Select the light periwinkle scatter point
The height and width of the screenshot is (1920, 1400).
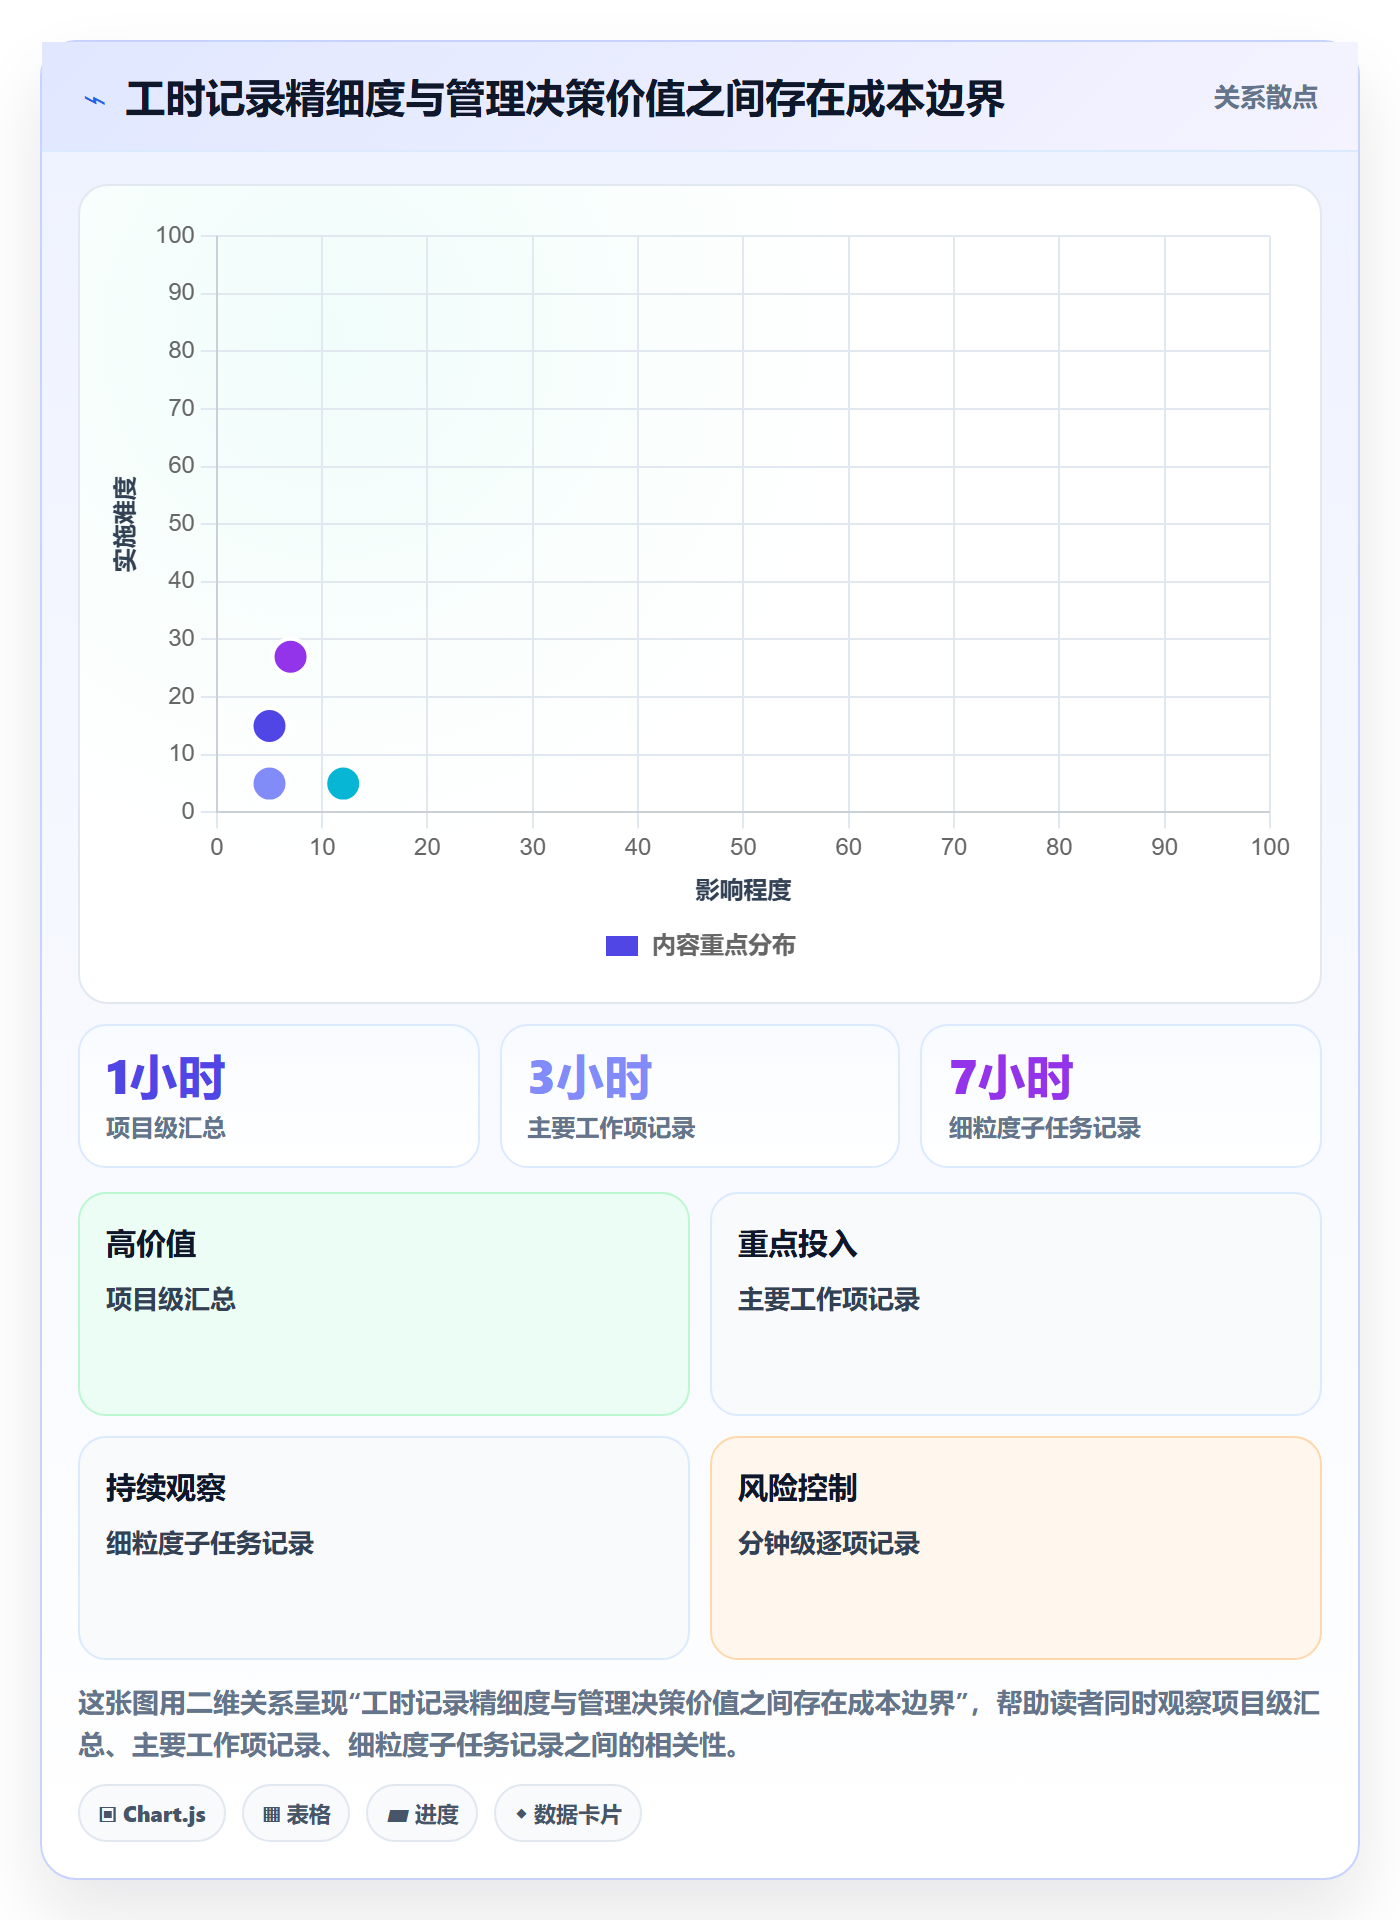coord(269,783)
